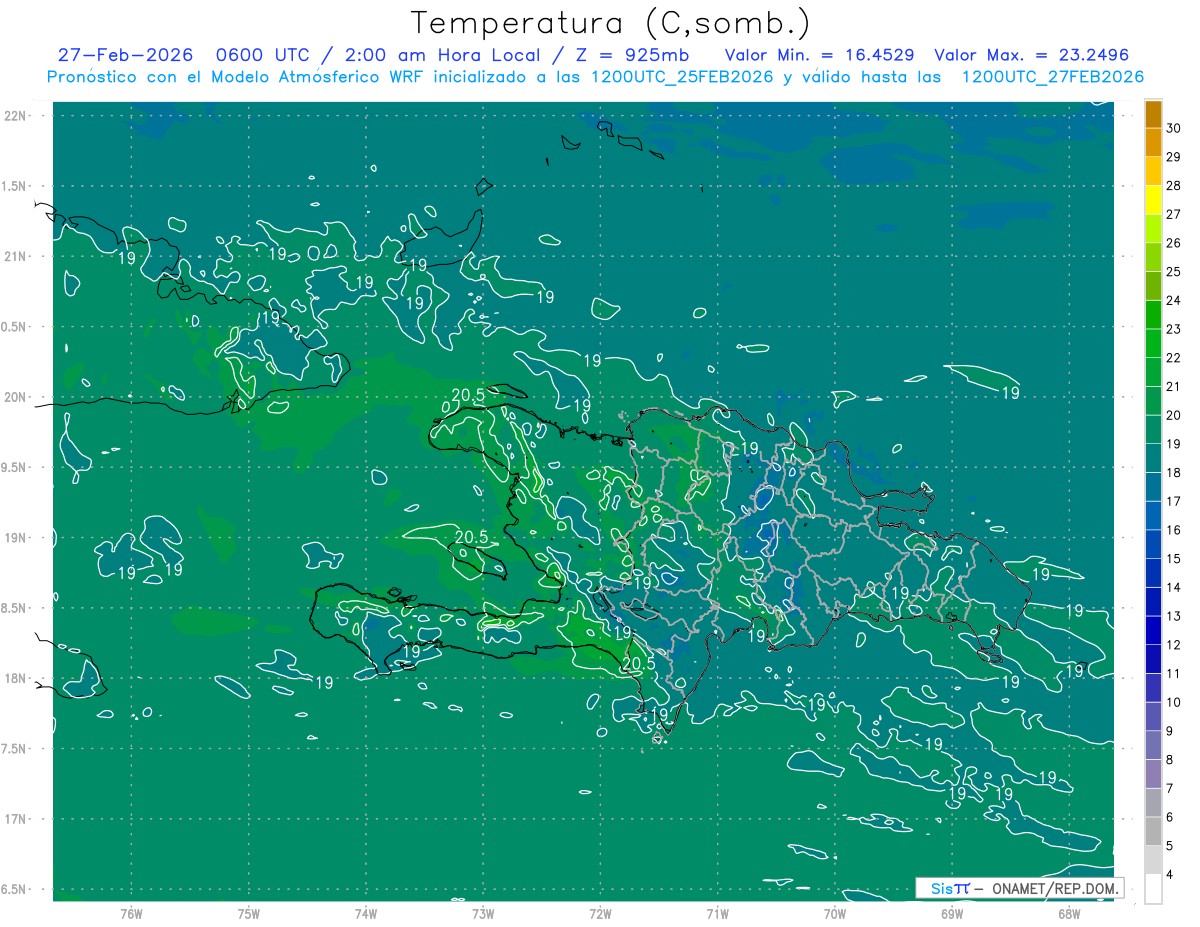Click the '0.5N' latitude axis label

pos(14,327)
